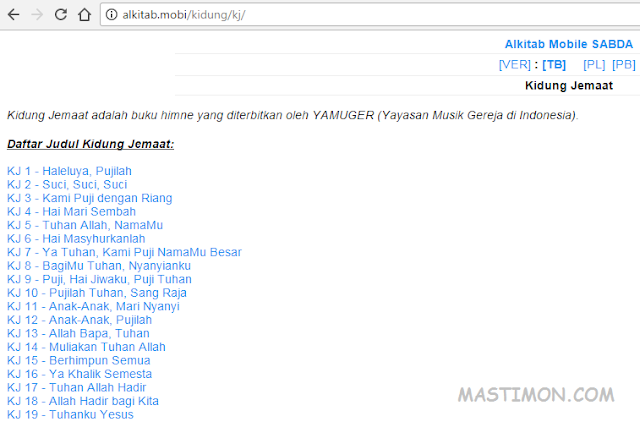The height and width of the screenshot is (422, 640).
Task: Open KJ 12 - Anak-Anak, Pujilah
Action: coord(79,320)
